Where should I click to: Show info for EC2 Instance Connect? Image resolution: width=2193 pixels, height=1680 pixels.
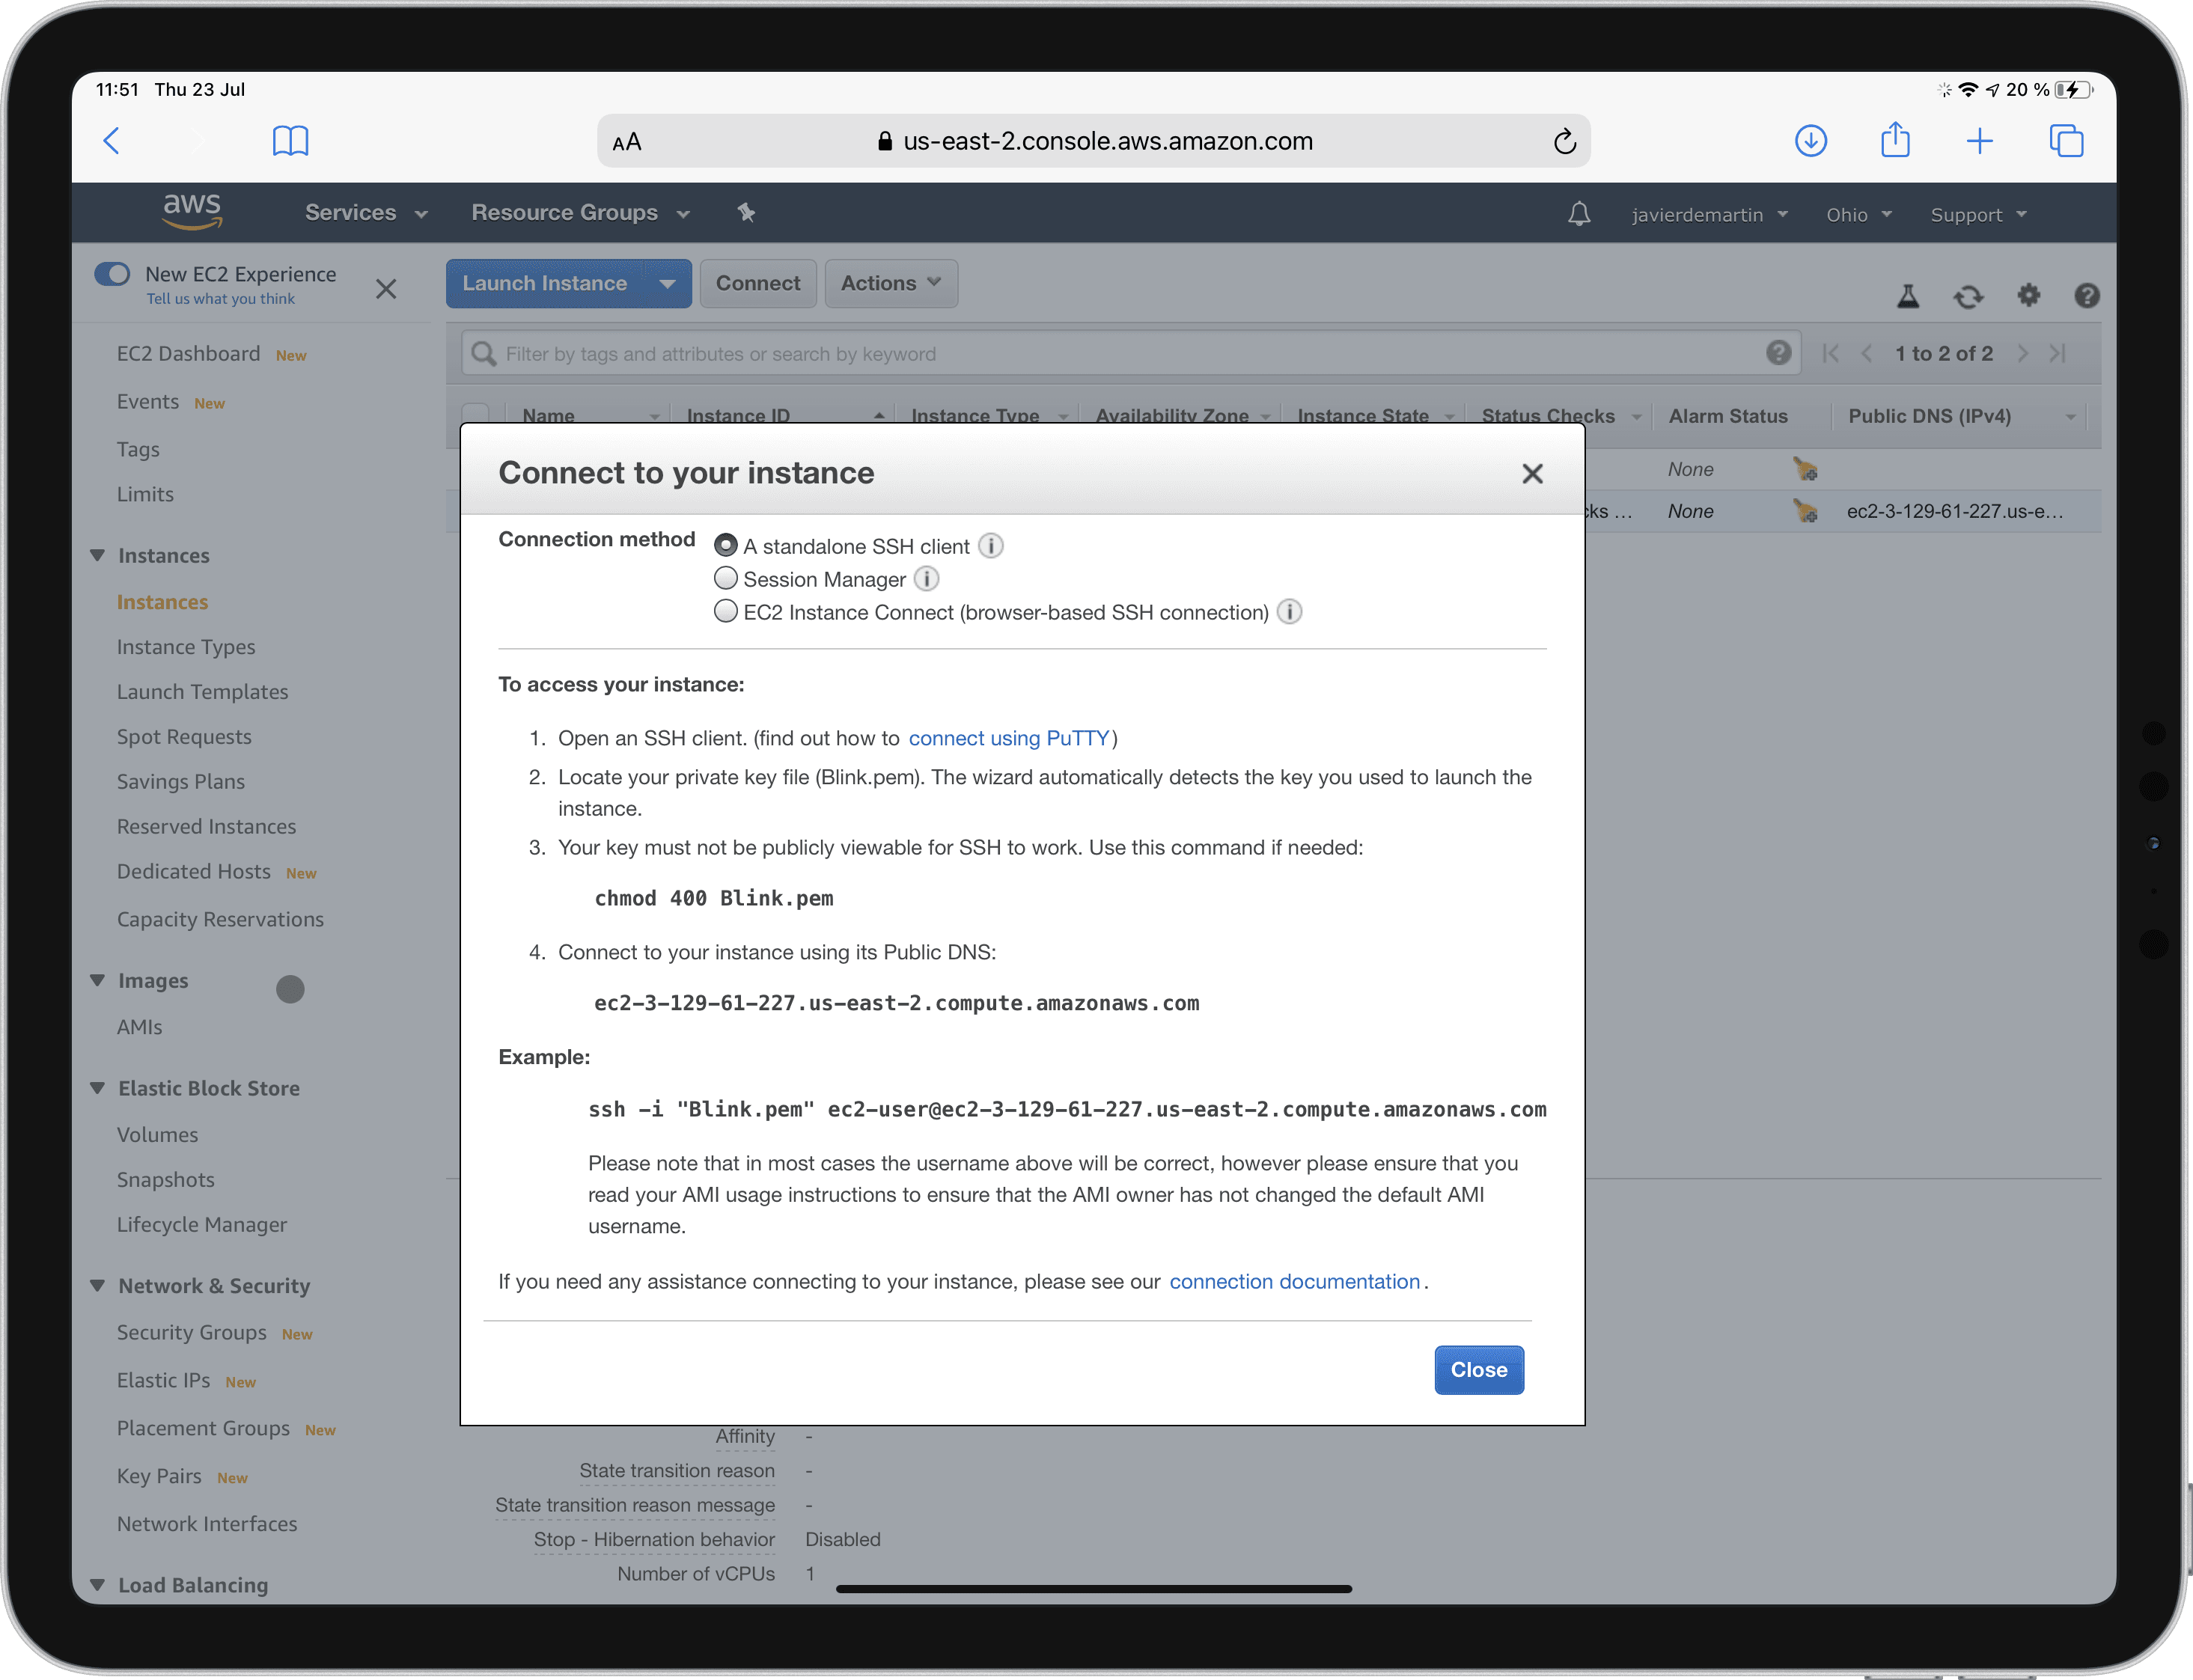click(1289, 612)
